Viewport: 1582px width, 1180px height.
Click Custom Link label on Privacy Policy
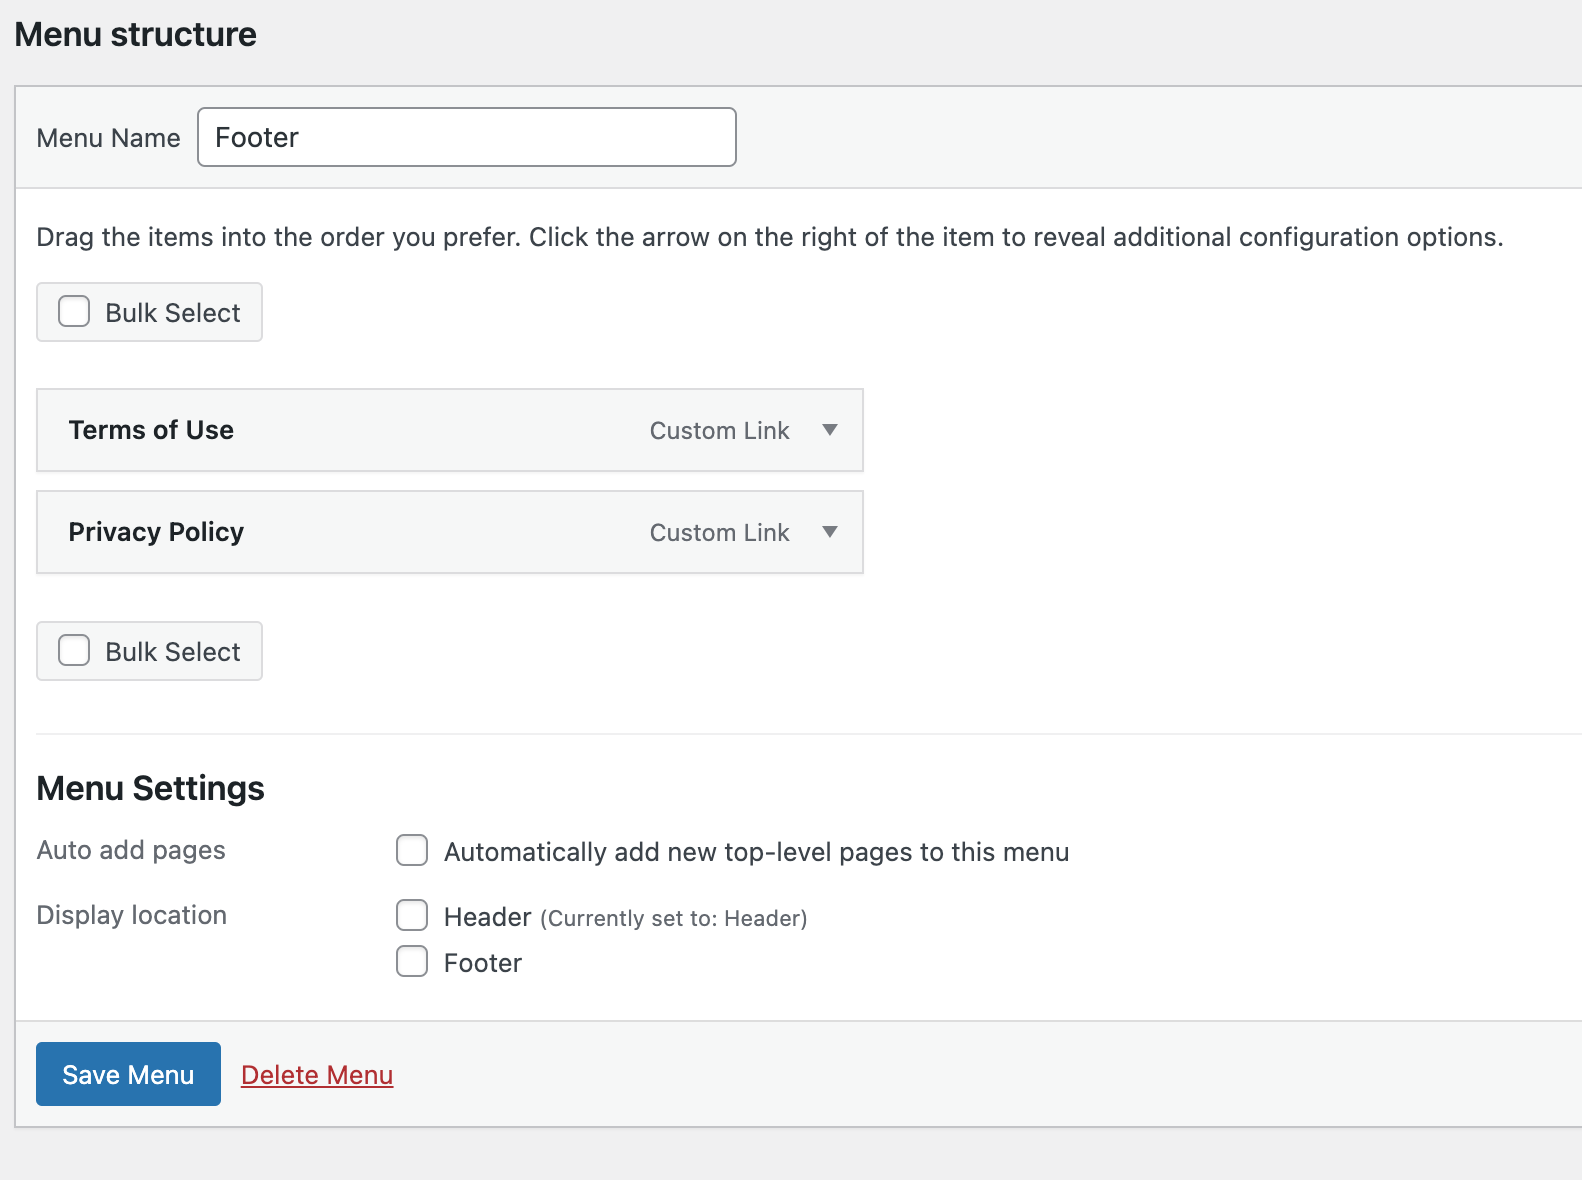[x=720, y=533]
